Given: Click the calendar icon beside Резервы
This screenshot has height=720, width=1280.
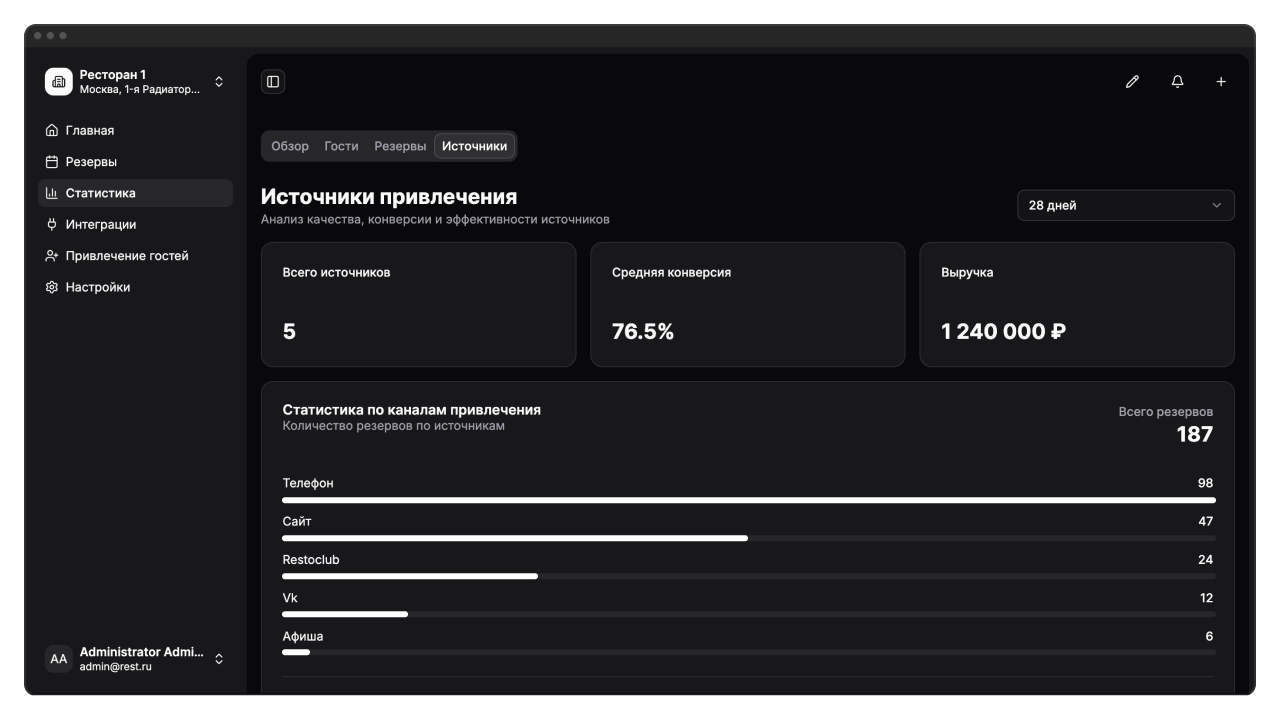Looking at the screenshot, I should coord(52,162).
